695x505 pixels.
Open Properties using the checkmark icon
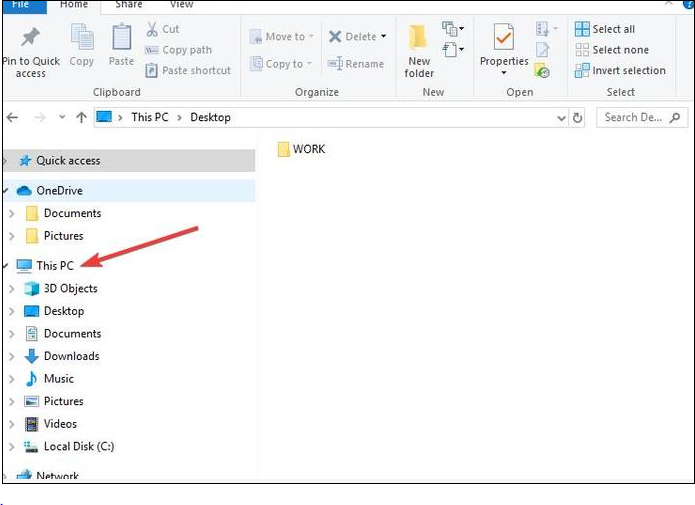tap(503, 38)
